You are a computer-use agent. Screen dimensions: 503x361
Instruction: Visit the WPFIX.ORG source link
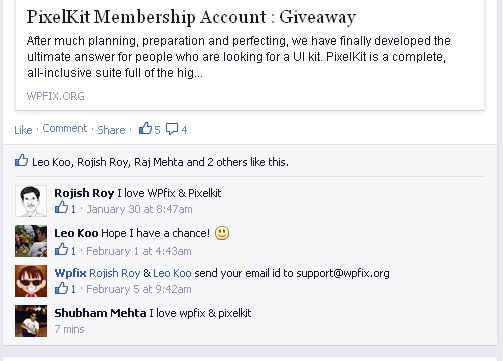(x=56, y=96)
